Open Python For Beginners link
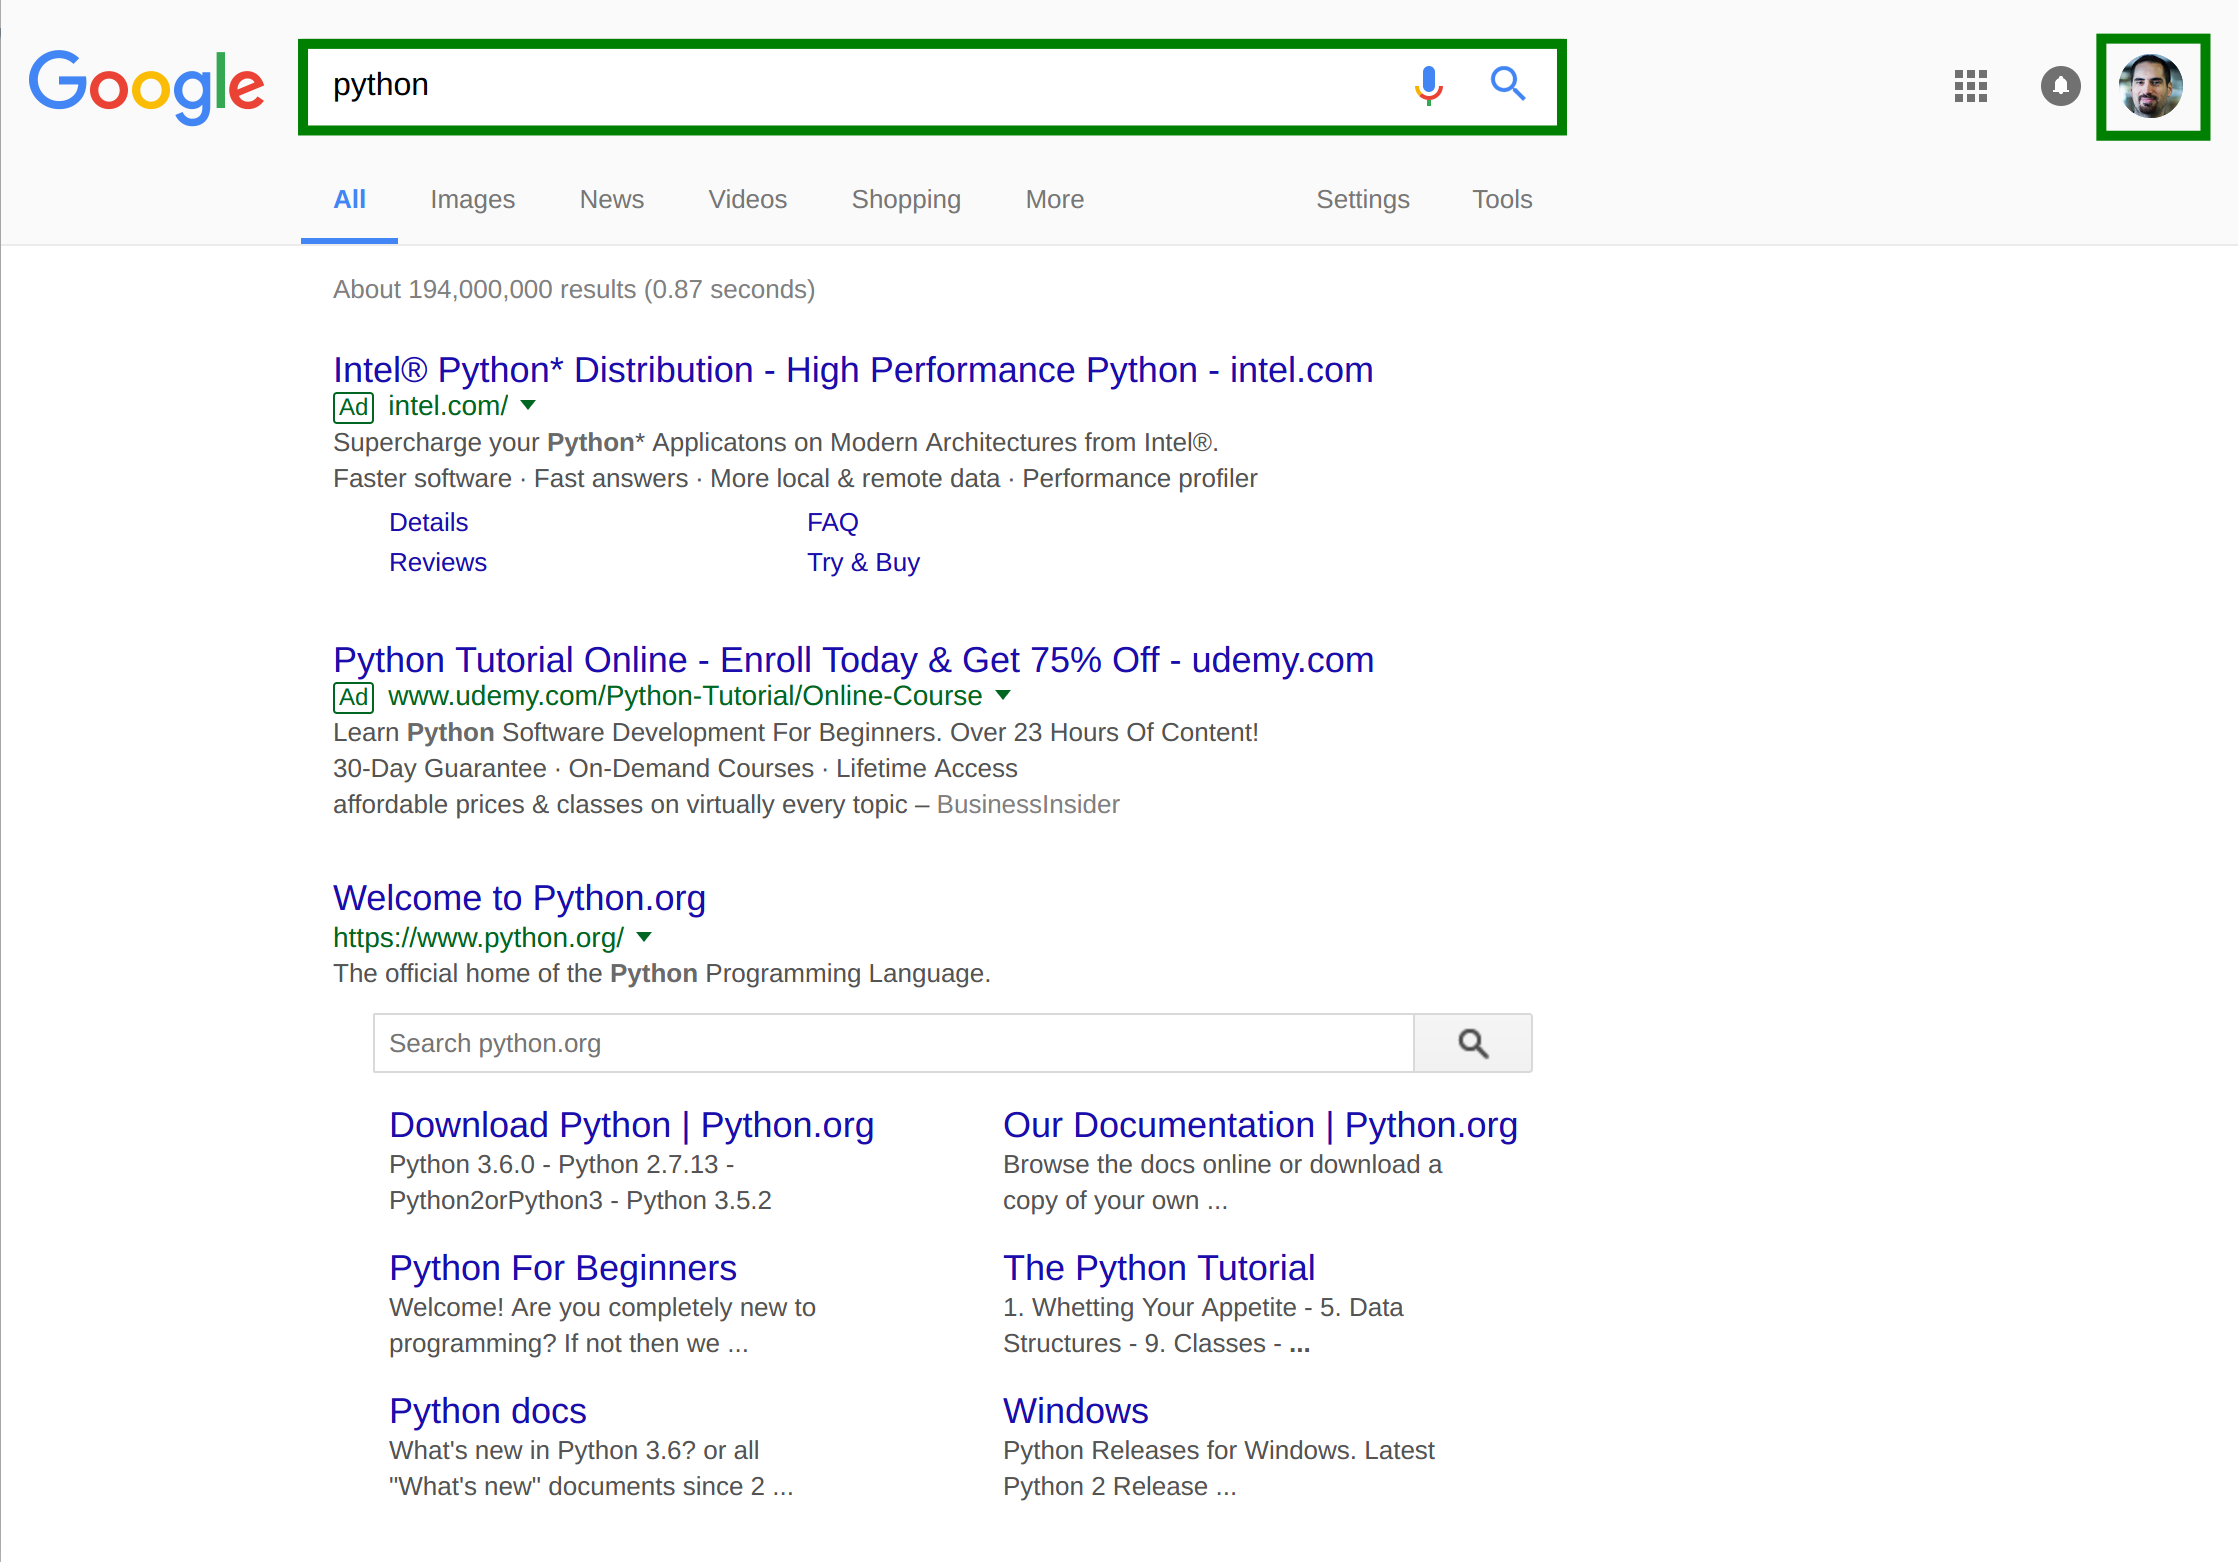 pos(562,1268)
